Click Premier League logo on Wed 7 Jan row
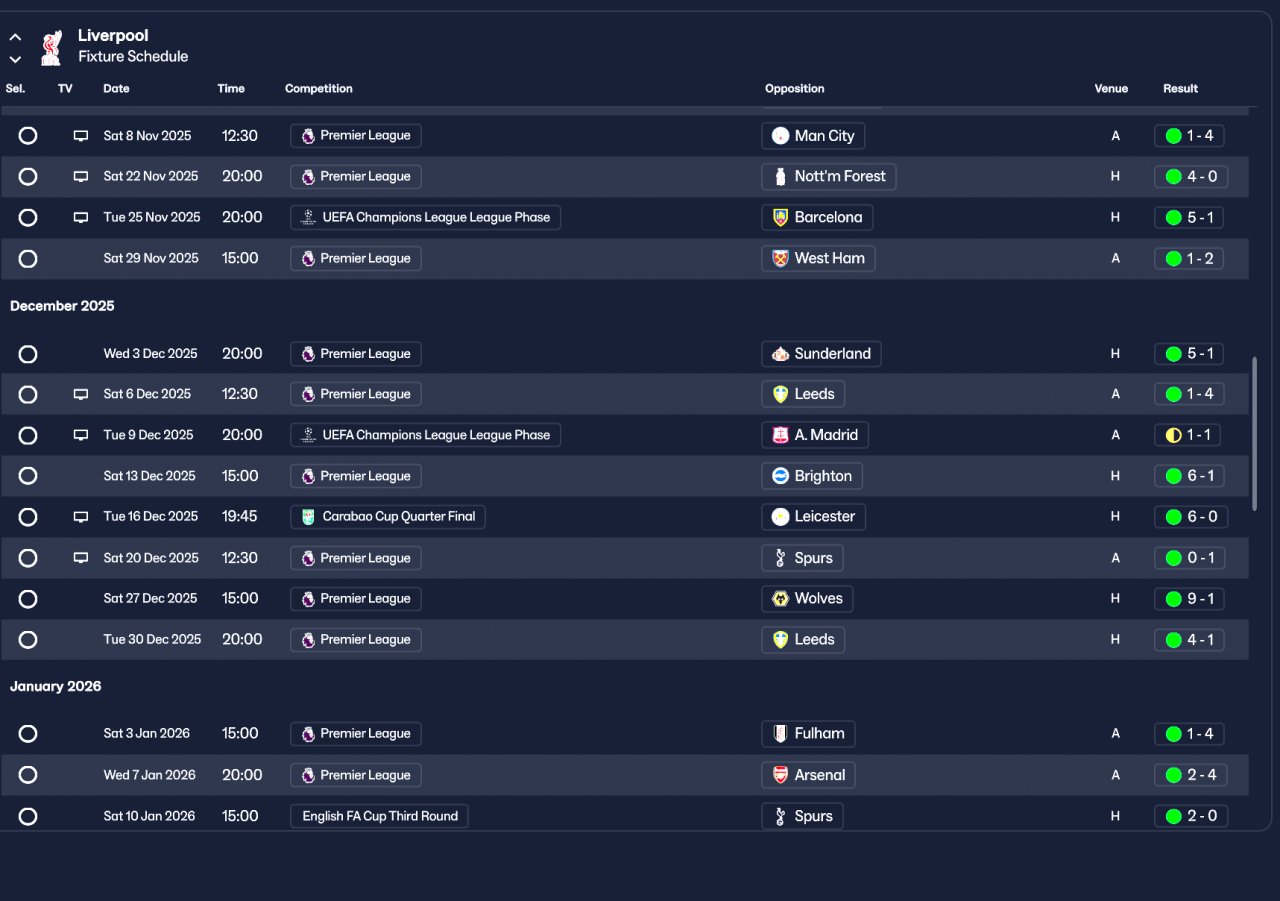 click(x=308, y=775)
